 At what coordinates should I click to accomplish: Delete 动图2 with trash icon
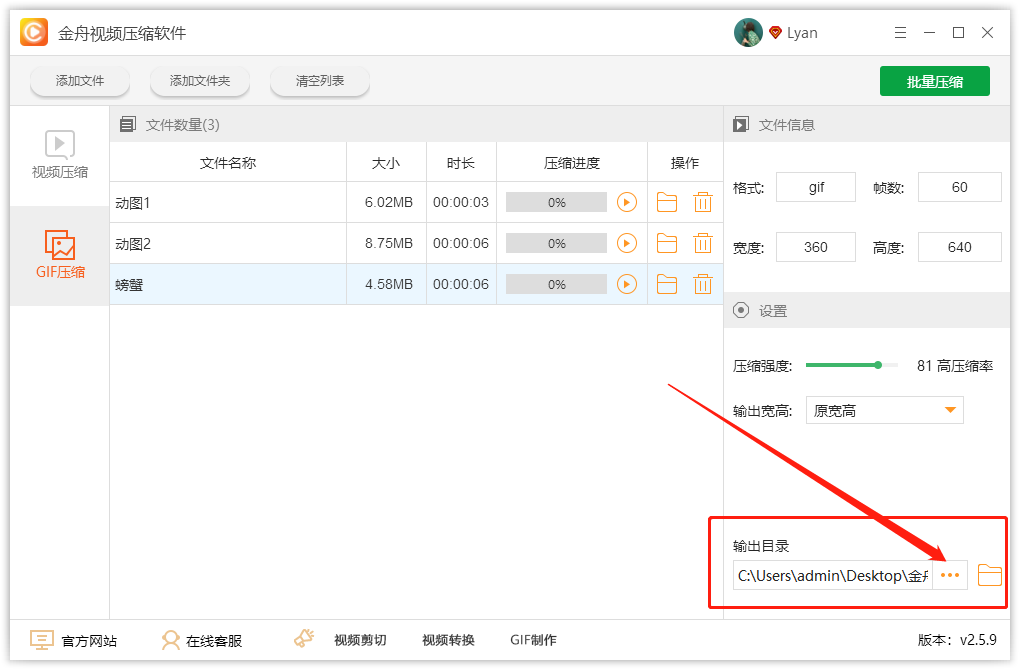click(703, 244)
